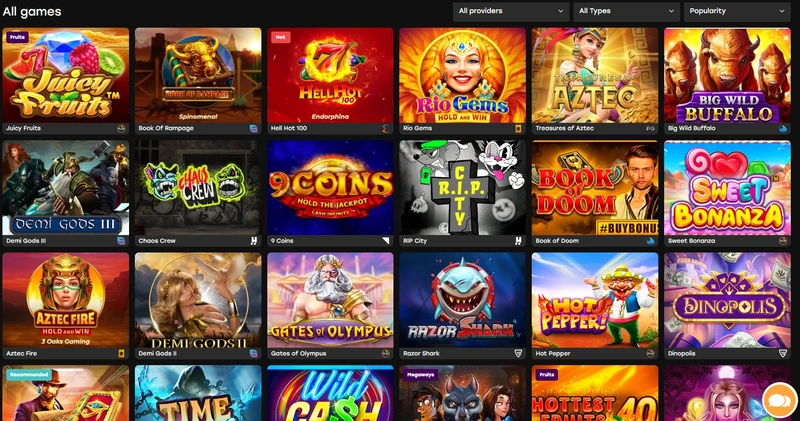
Task: Select the Fruits tag on Juicy Fruits
Action: pos(17,37)
